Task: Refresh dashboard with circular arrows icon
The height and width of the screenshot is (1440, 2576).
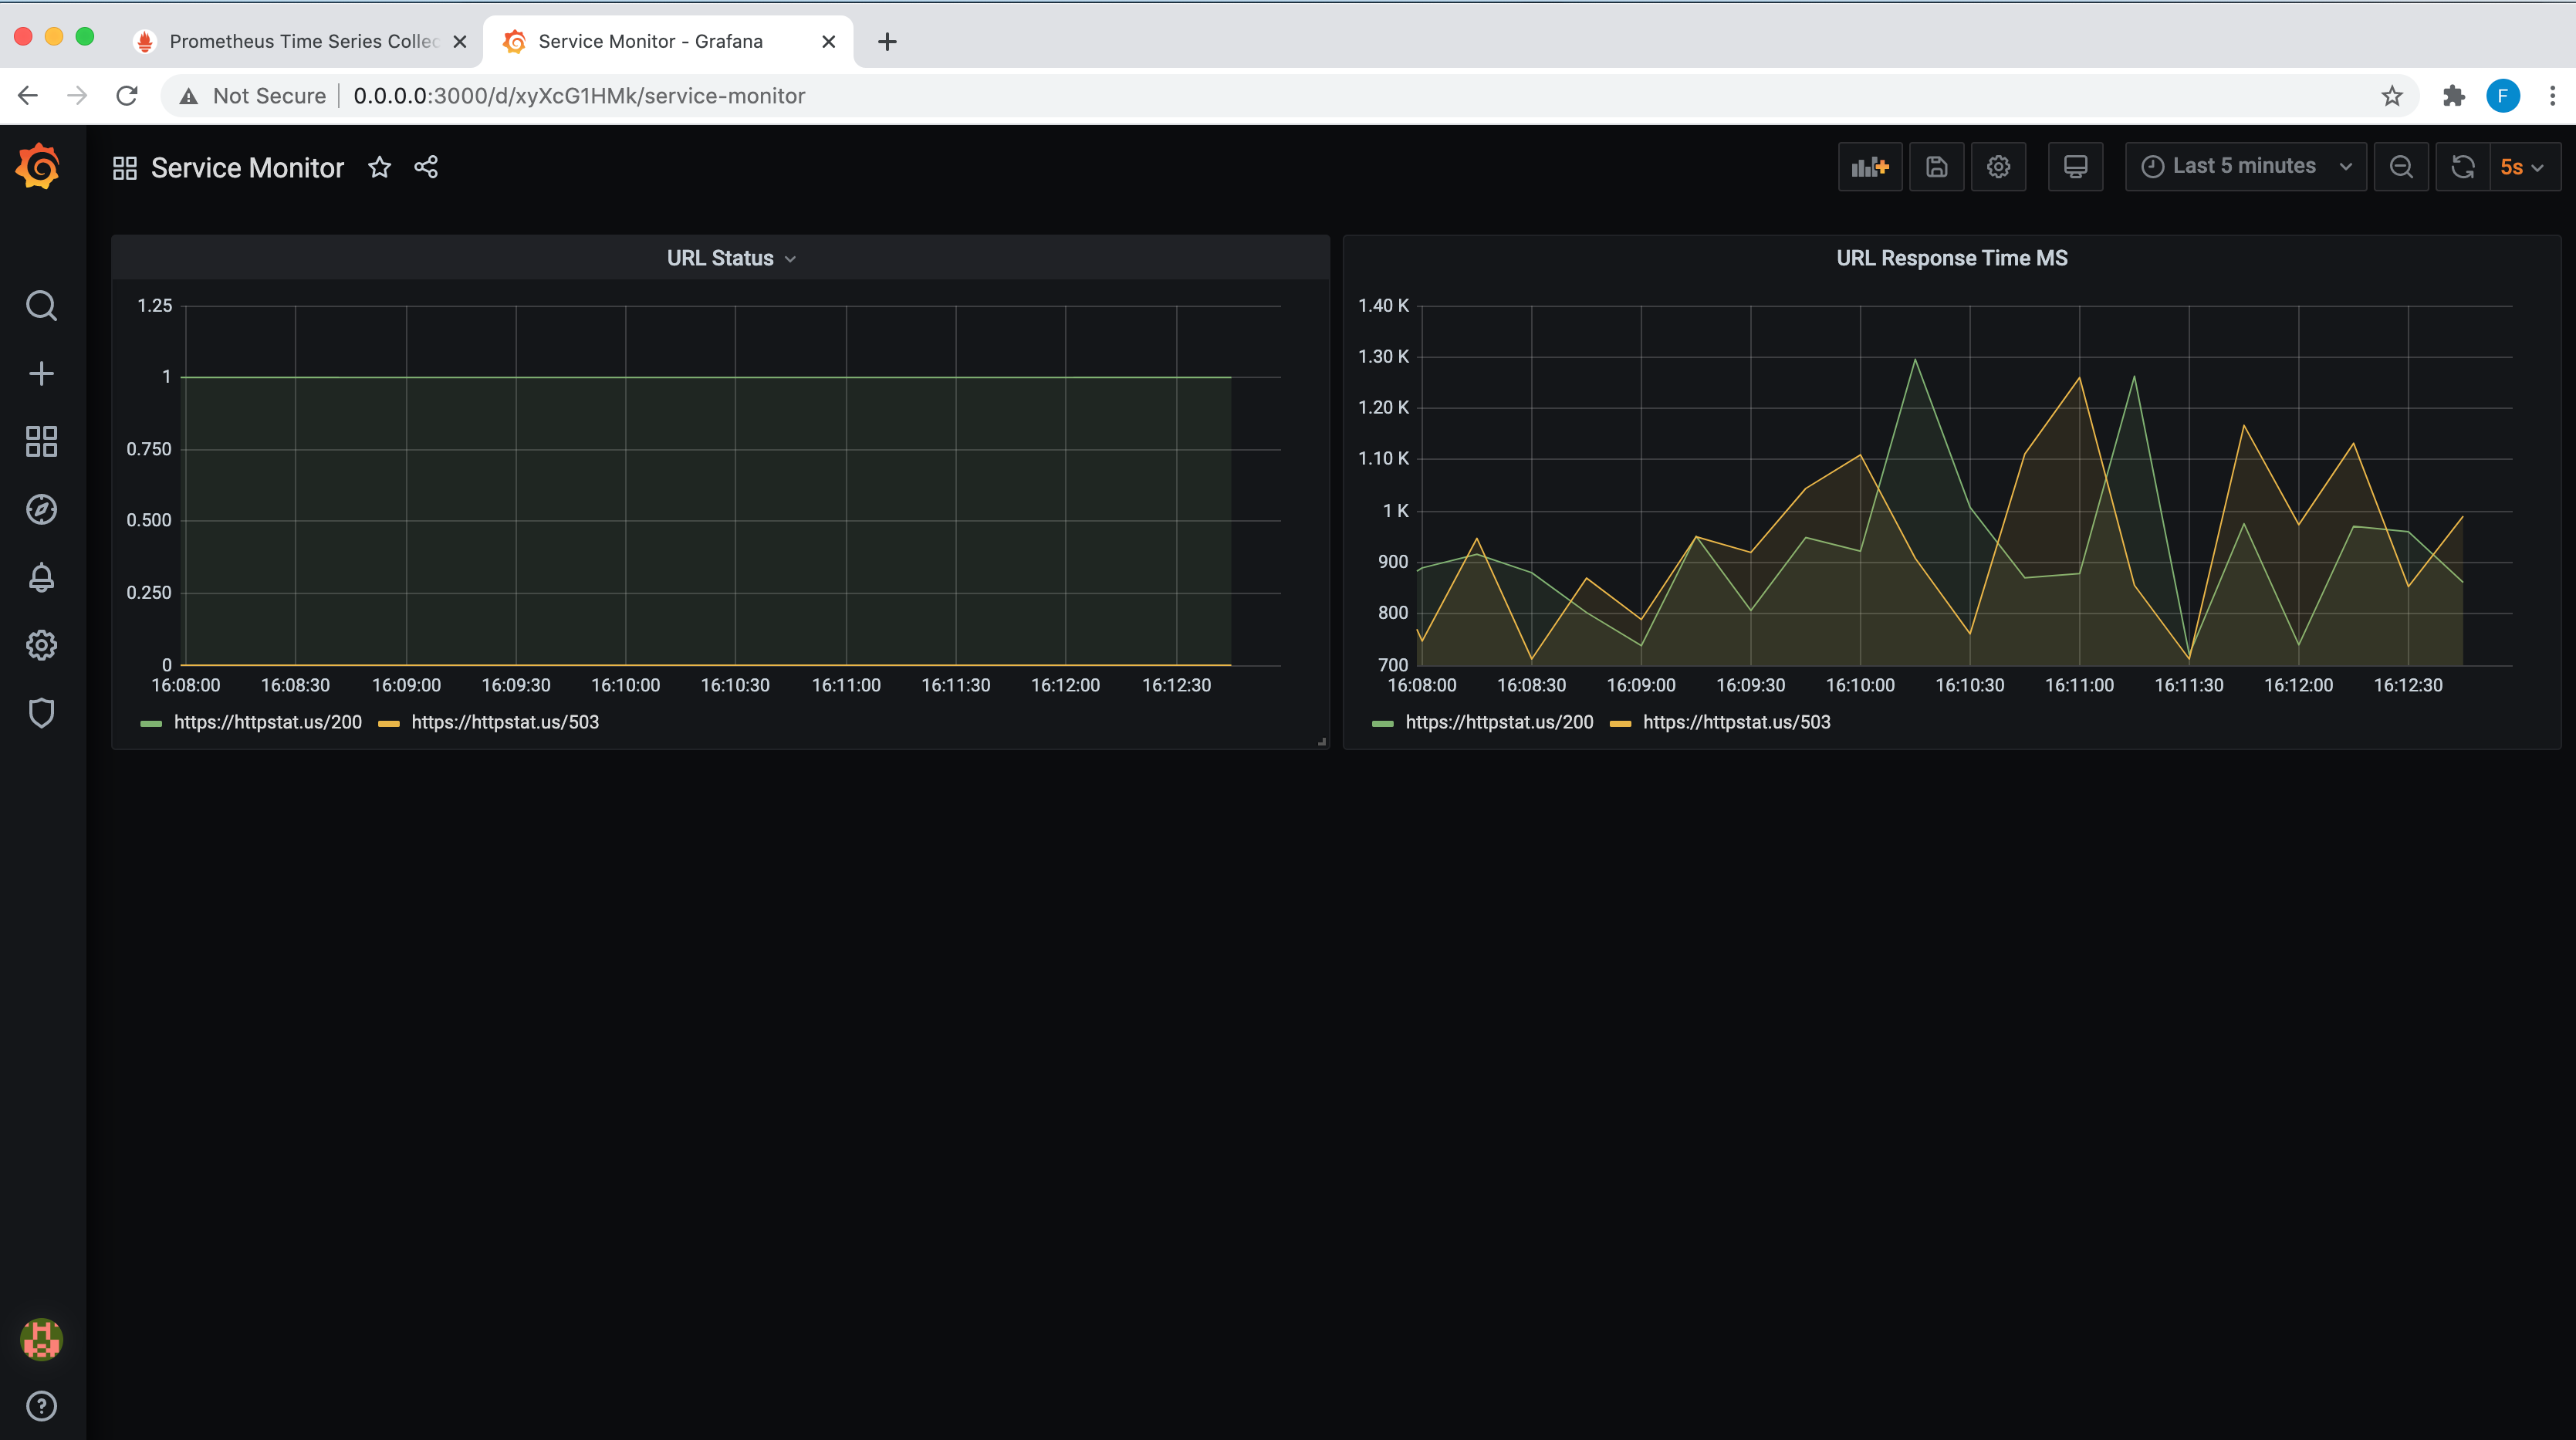Action: pos(2463,167)
